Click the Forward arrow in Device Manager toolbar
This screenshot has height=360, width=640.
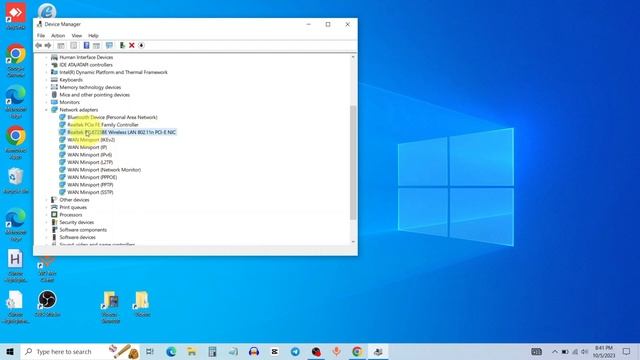[x=48, y=45]
